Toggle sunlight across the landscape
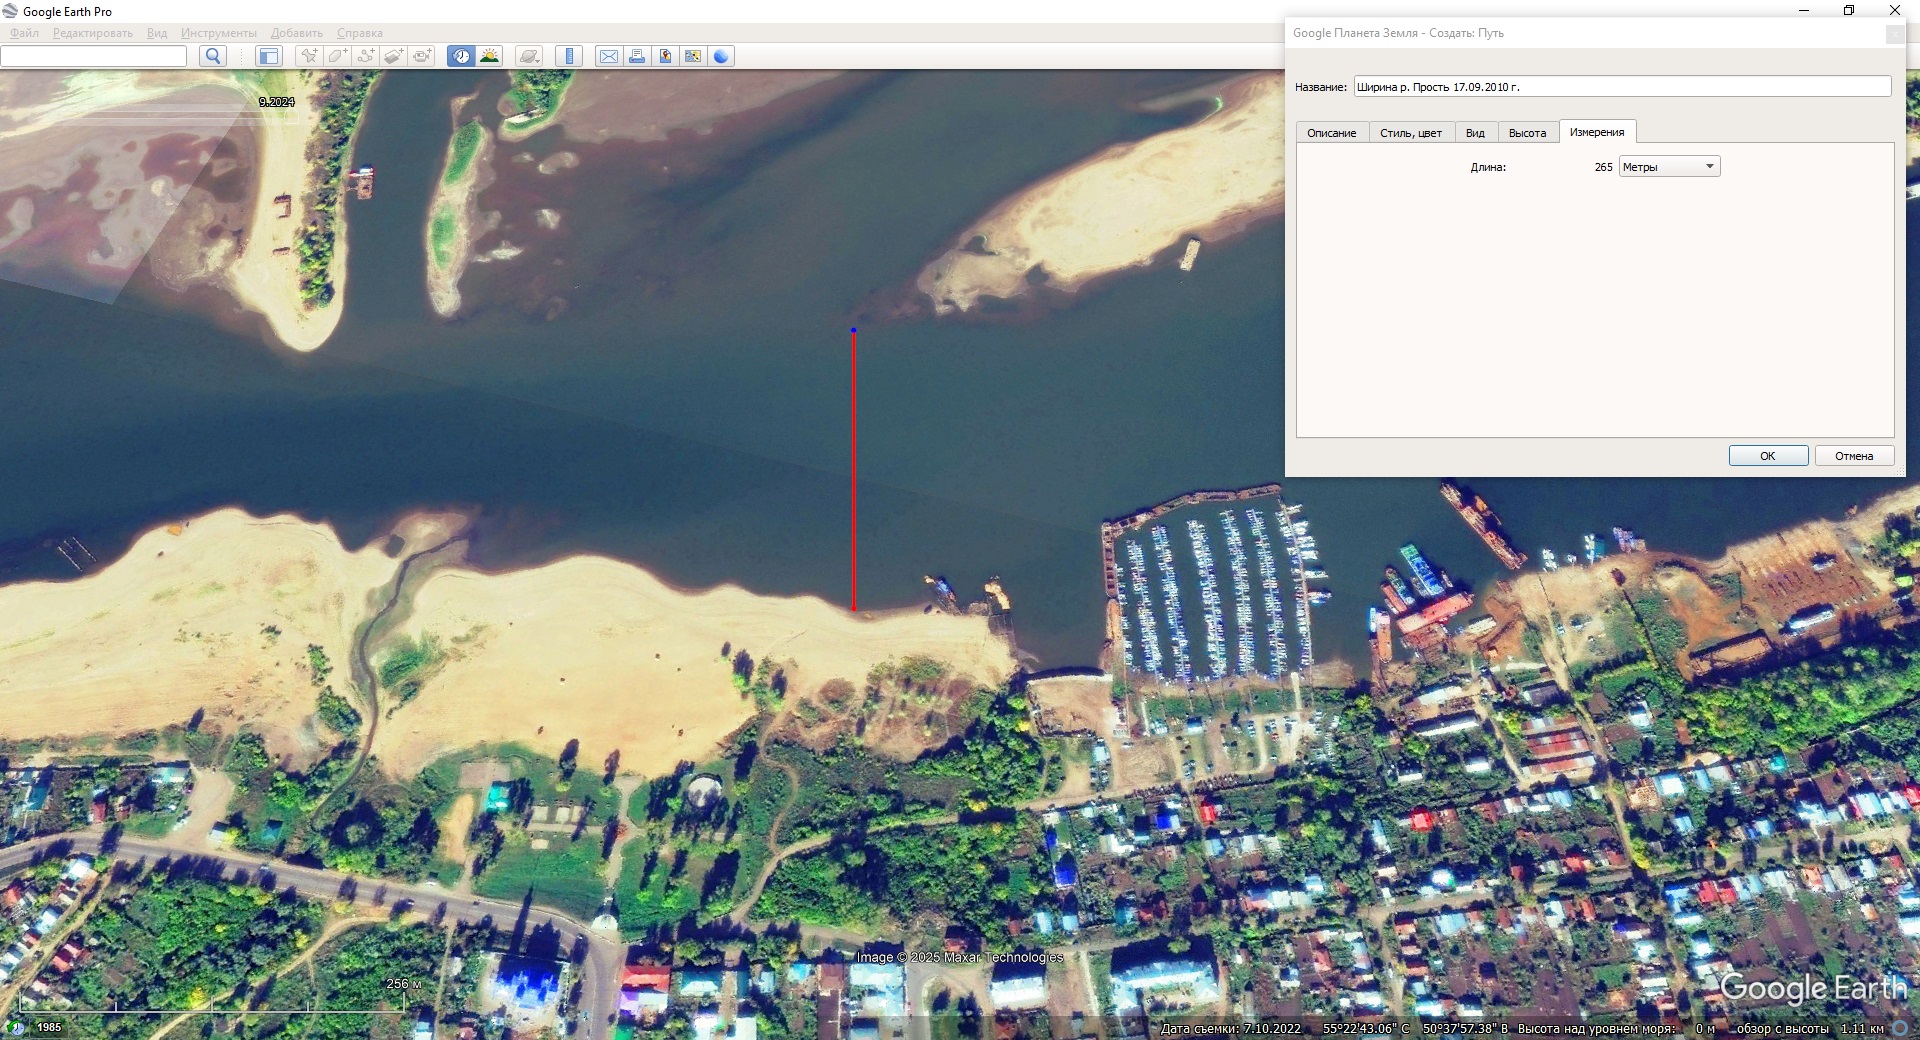 click(489, 56)
